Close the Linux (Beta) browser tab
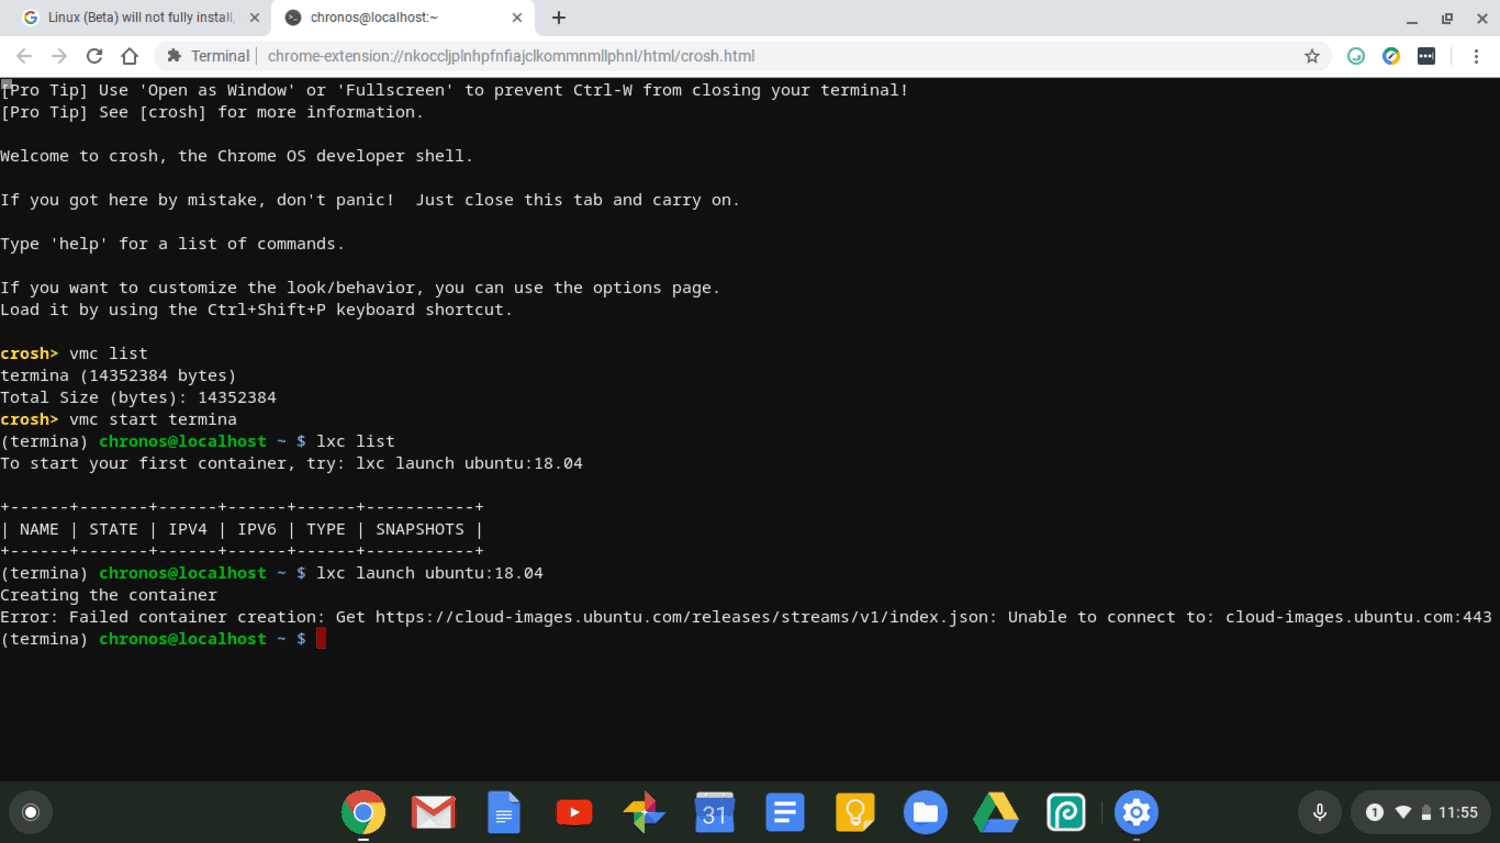Image resolution: width=1500 pixels, height=843 pixels. pos(254,18)
